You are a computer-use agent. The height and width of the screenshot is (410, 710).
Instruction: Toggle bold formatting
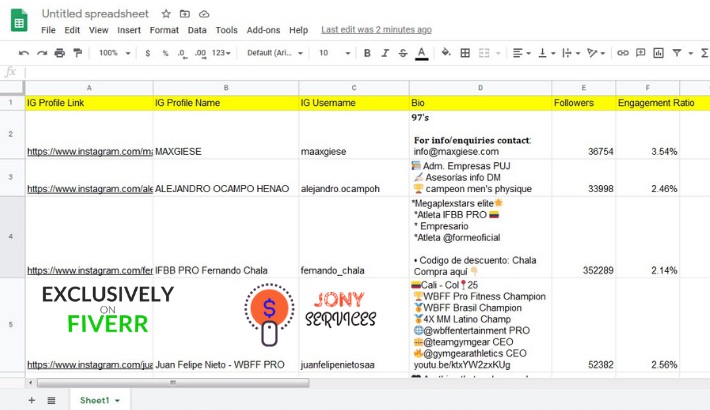click(367, 53)
